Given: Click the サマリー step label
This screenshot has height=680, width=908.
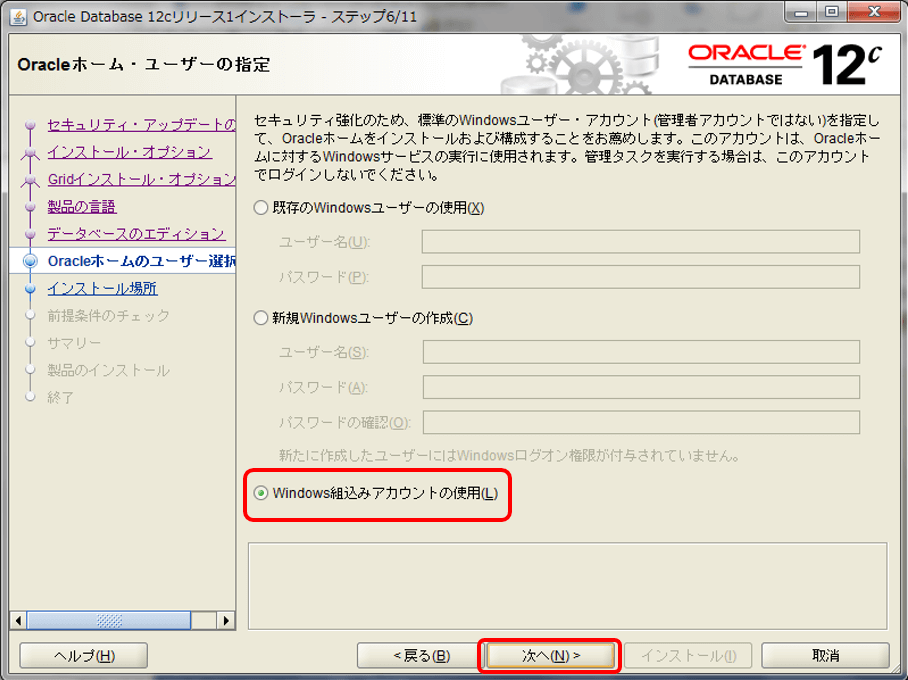Looking at the screenshot, I should point(74,343).
